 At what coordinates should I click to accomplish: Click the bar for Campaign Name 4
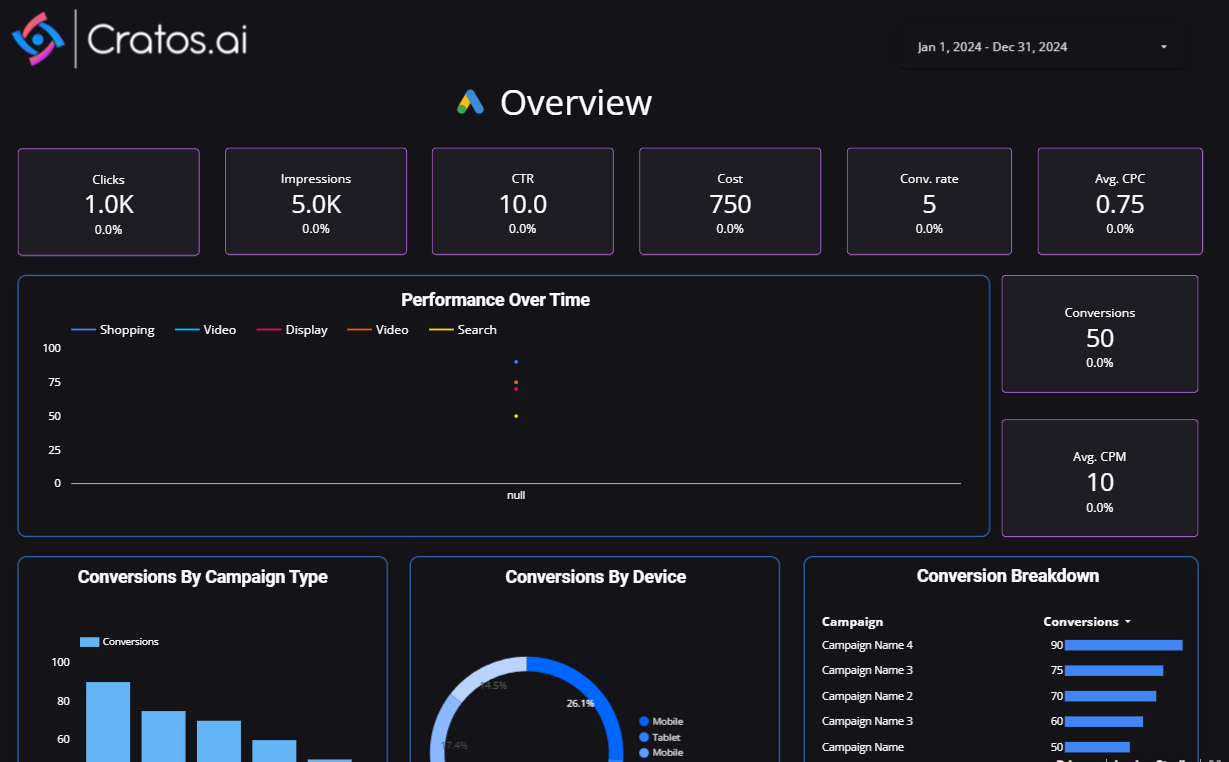[1124, 645]
